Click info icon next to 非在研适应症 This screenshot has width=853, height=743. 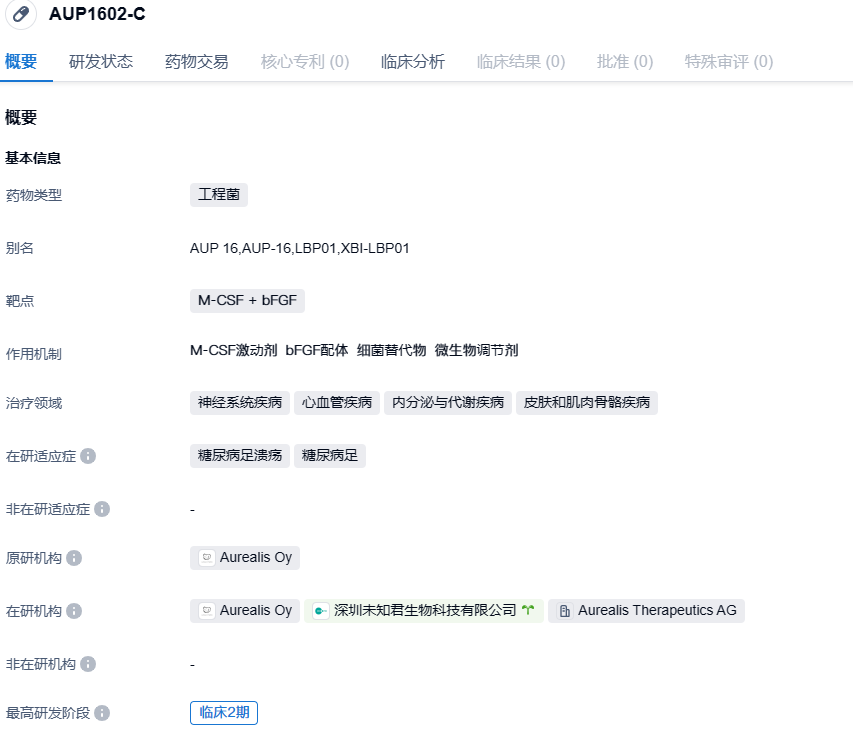(101, 509)
